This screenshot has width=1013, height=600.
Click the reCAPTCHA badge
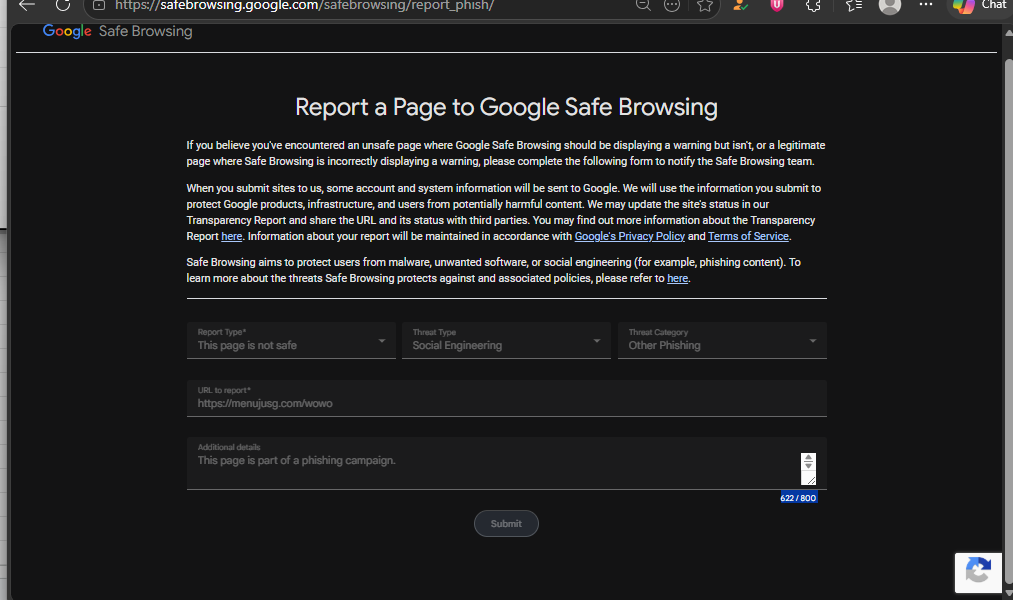(978, 572)
